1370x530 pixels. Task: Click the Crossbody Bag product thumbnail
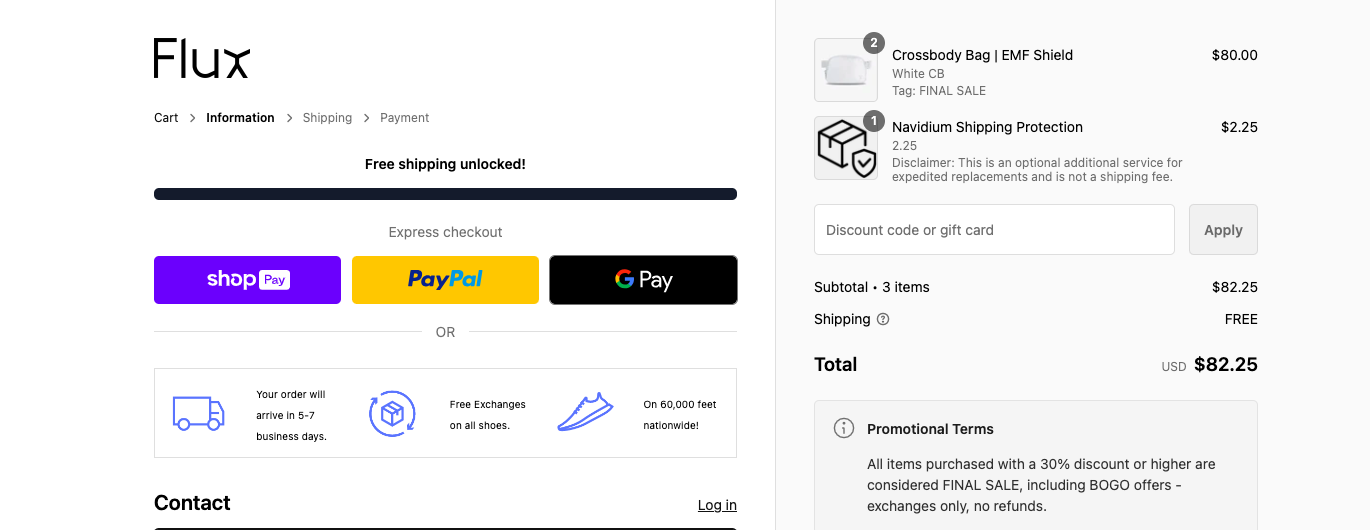point(845,70)
